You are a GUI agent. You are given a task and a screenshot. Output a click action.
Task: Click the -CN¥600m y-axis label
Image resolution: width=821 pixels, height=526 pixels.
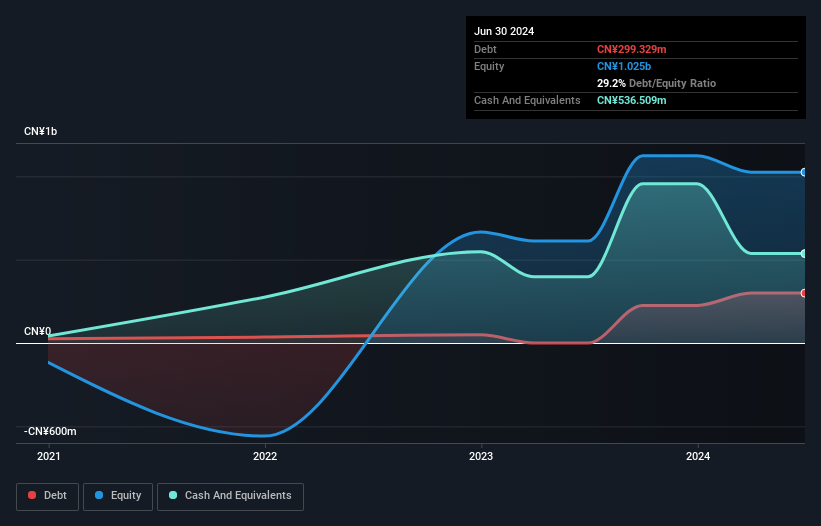50,431
